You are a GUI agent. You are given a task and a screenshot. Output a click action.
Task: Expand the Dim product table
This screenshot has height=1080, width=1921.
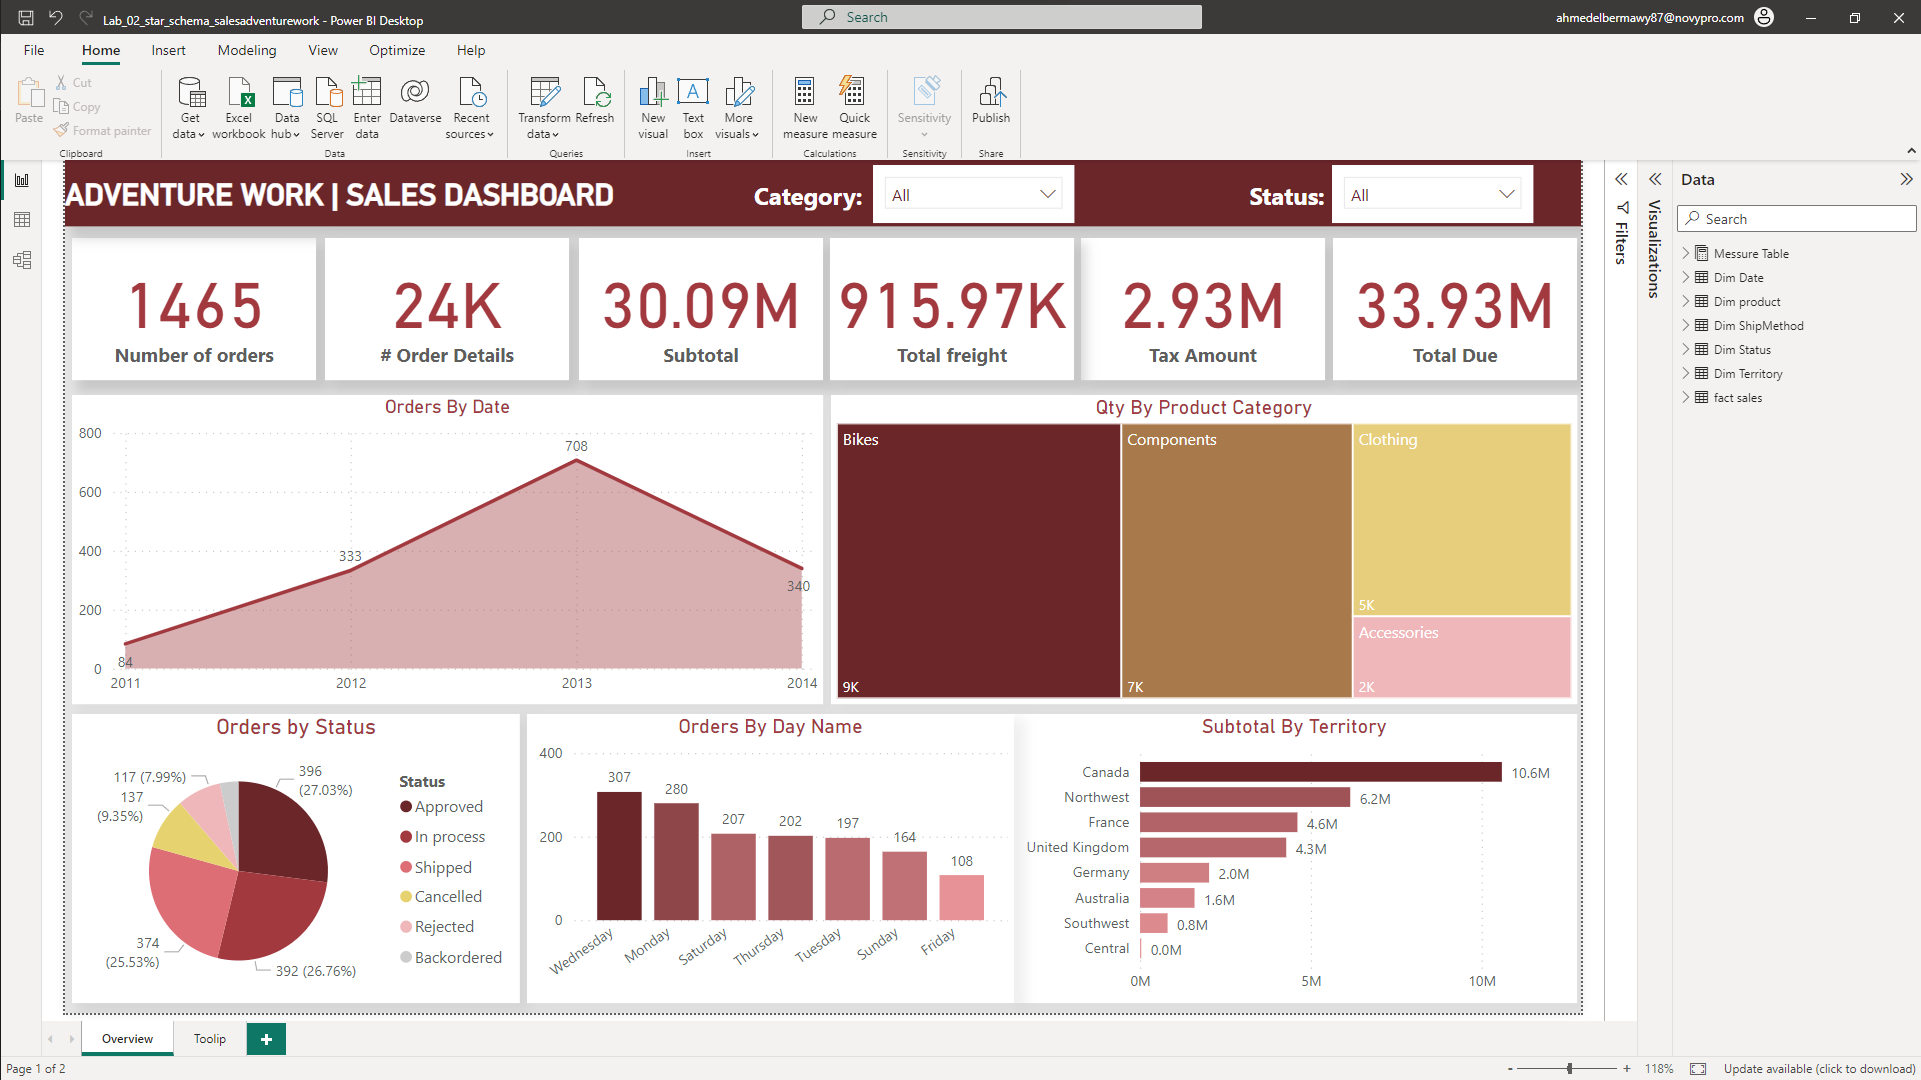click(1686, 301)
